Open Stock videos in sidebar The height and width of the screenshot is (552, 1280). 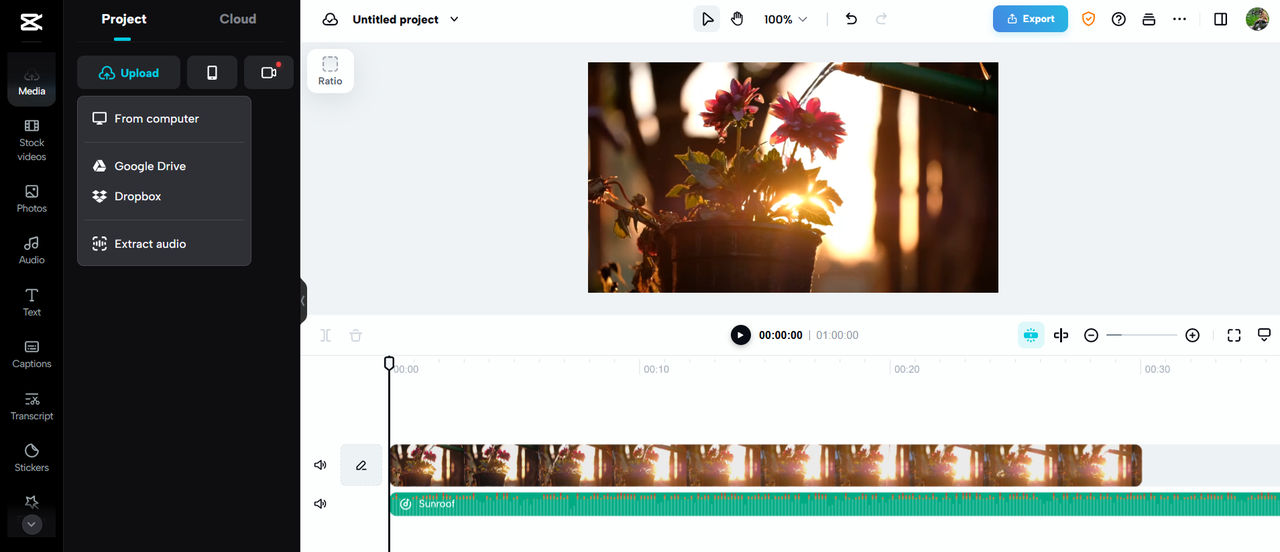[x=31, y=140]
